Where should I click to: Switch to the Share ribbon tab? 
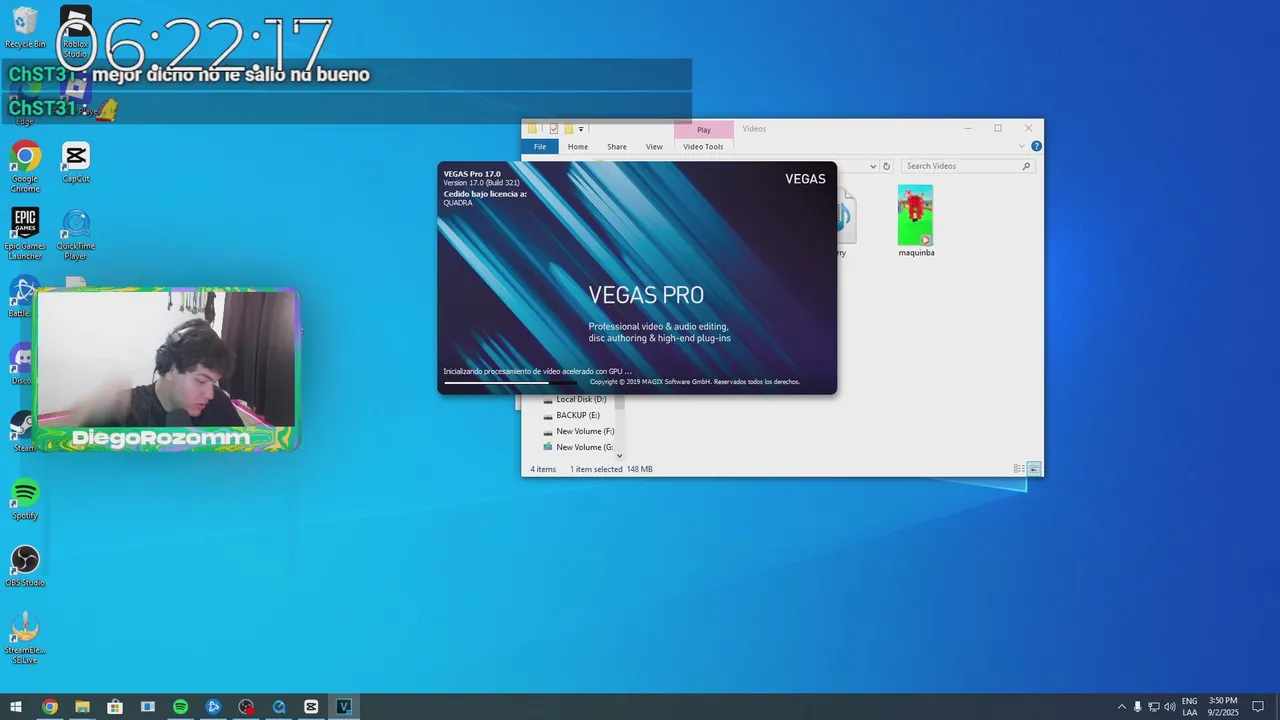(617, 146)
